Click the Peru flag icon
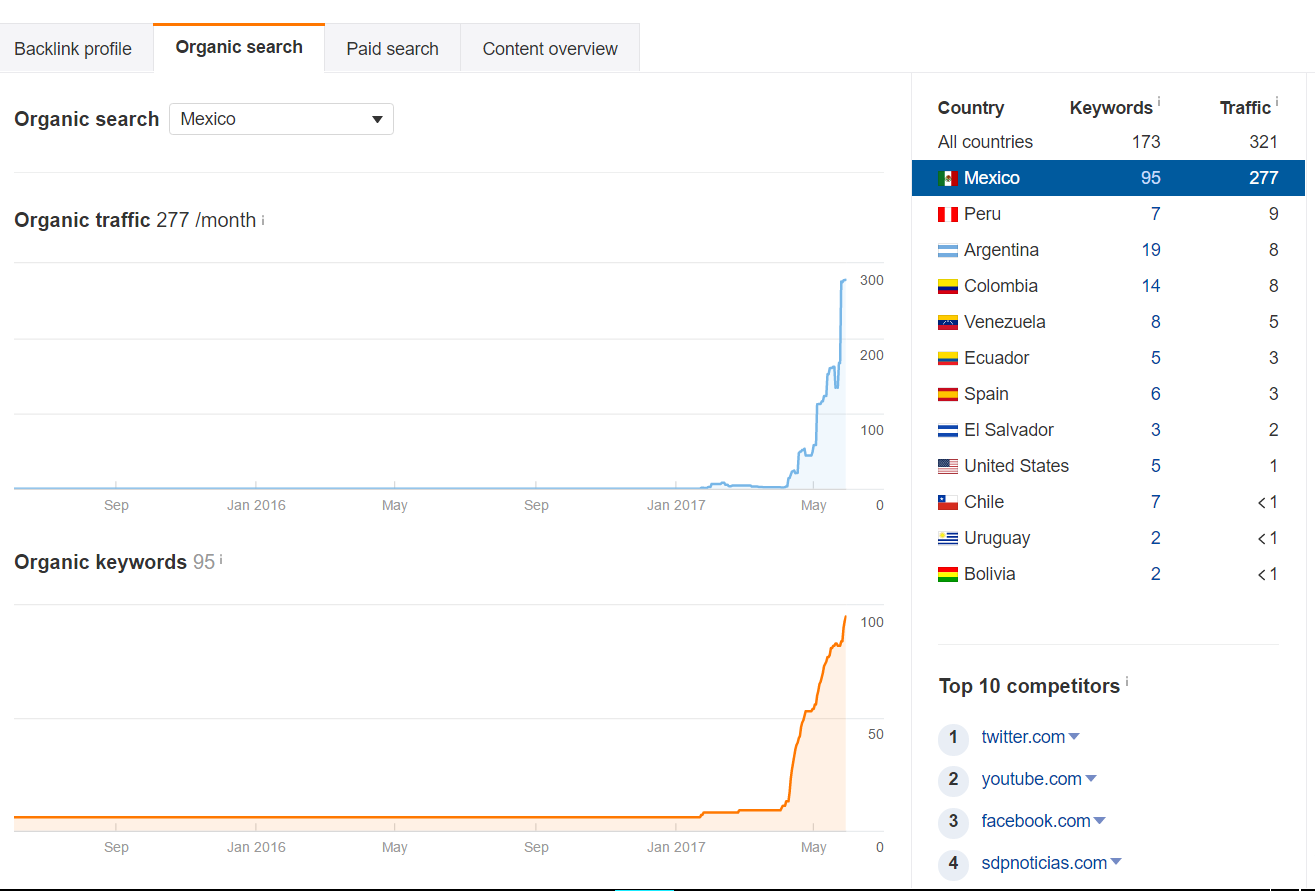1315x891 pixels. pyautogui.click(x=948, y=214)
